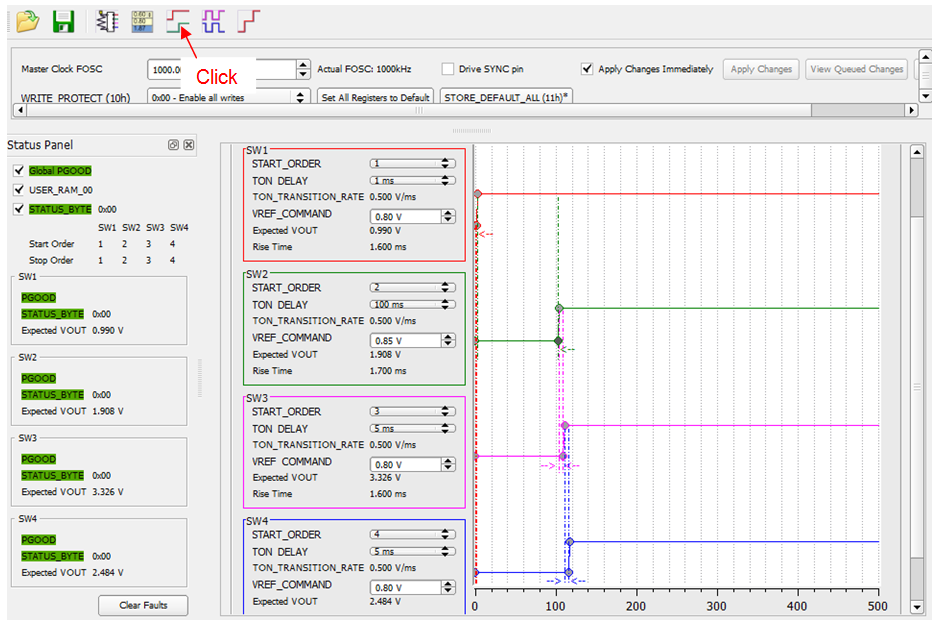
Task: Open SW1 START_ORDER dropdown
Action: click(x=412, y=163)
